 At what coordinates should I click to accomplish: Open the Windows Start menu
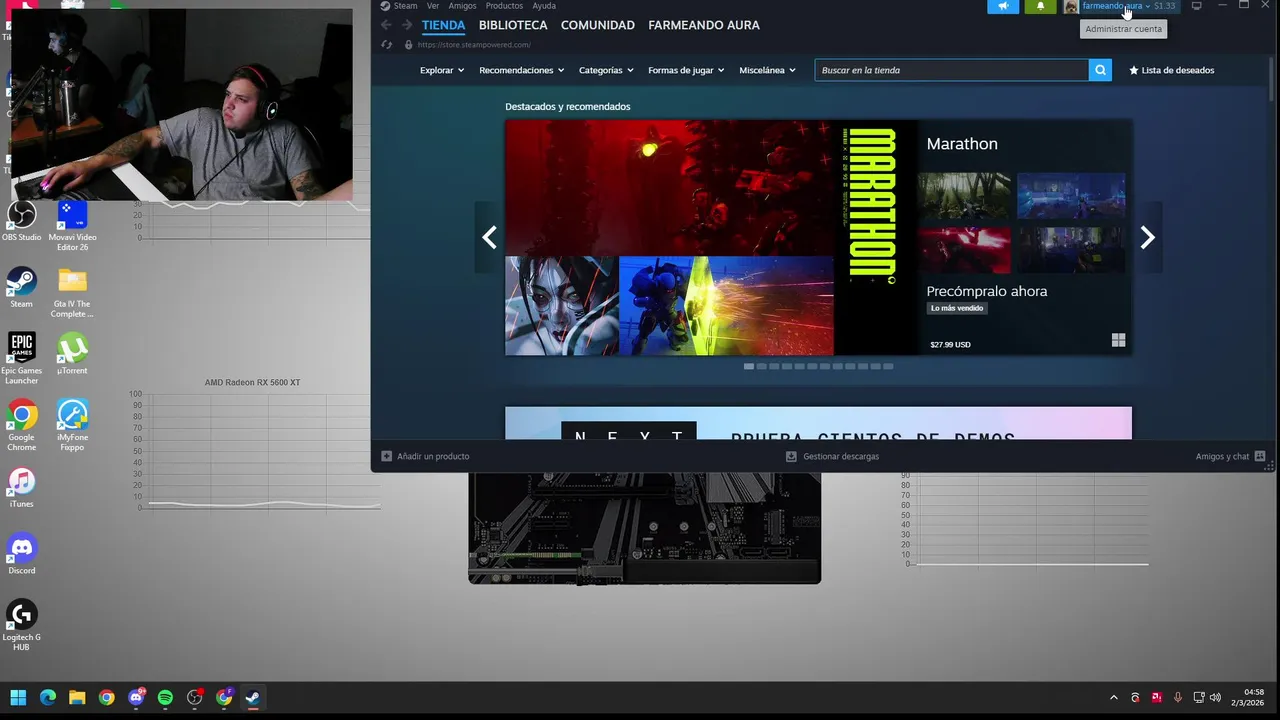(x=18, y=698)
